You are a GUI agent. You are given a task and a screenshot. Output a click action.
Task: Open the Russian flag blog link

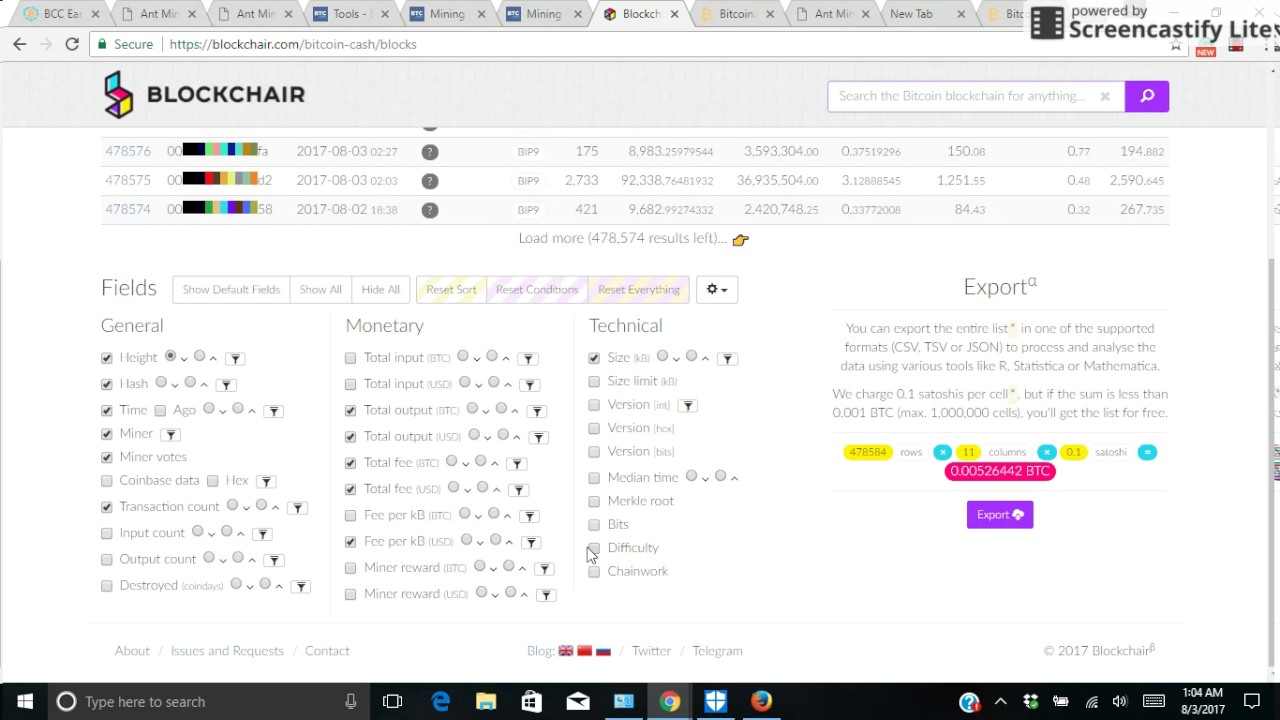(603, 651)
